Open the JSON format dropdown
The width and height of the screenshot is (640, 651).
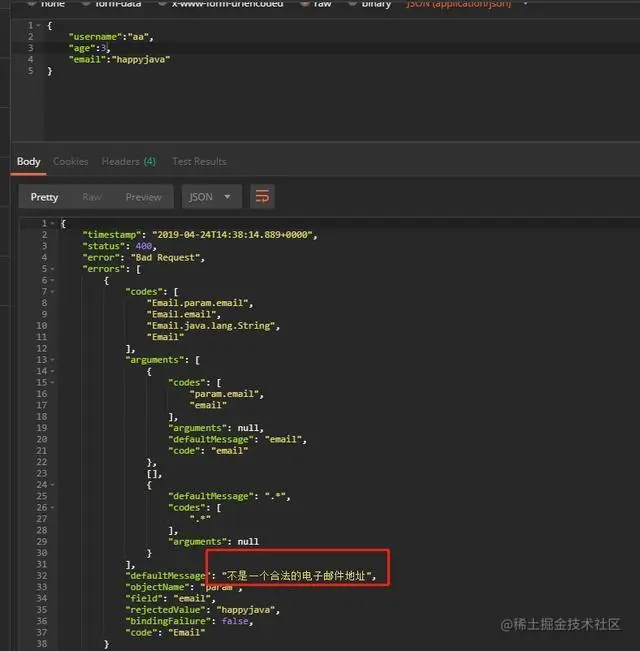click(x=211, y=196)
